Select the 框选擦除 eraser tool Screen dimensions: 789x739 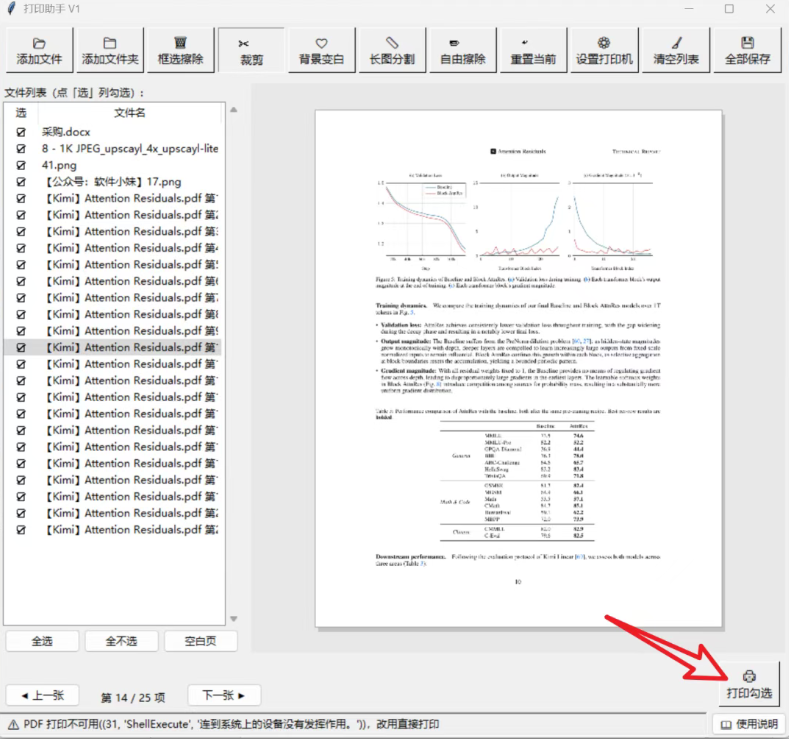pyautogui.click(x=181, y=51)
